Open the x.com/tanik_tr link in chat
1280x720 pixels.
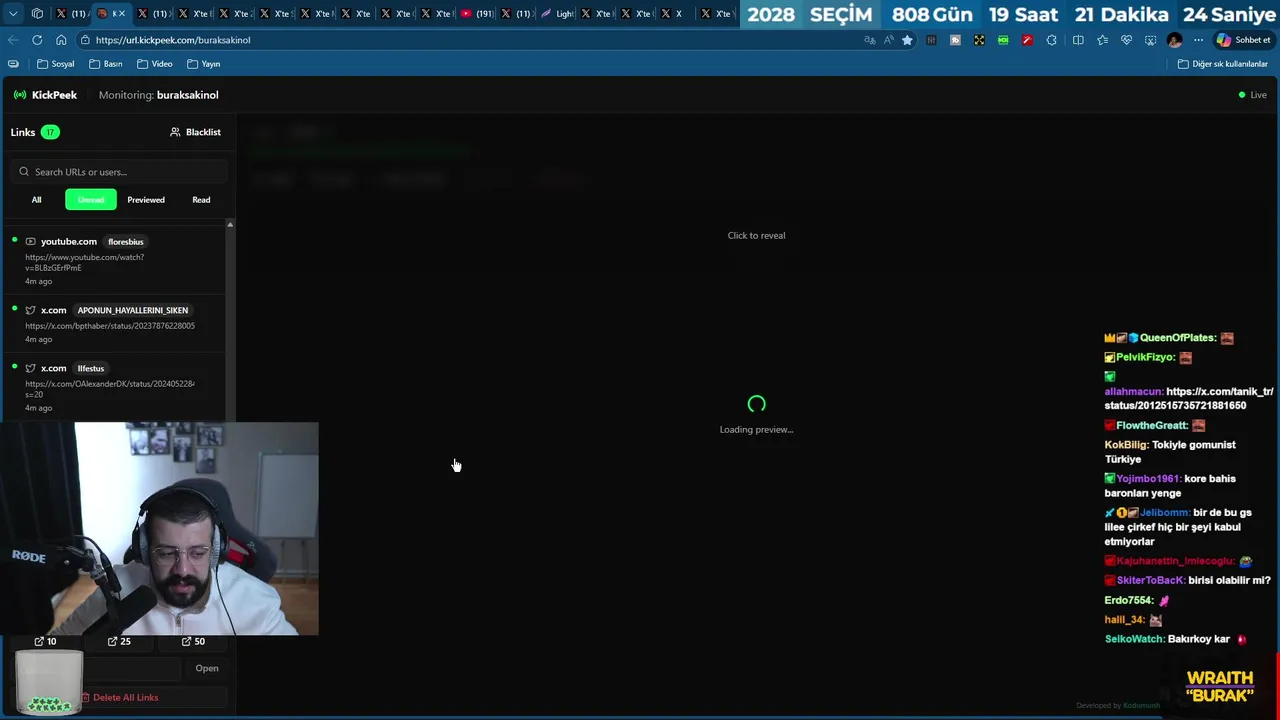1189,399
